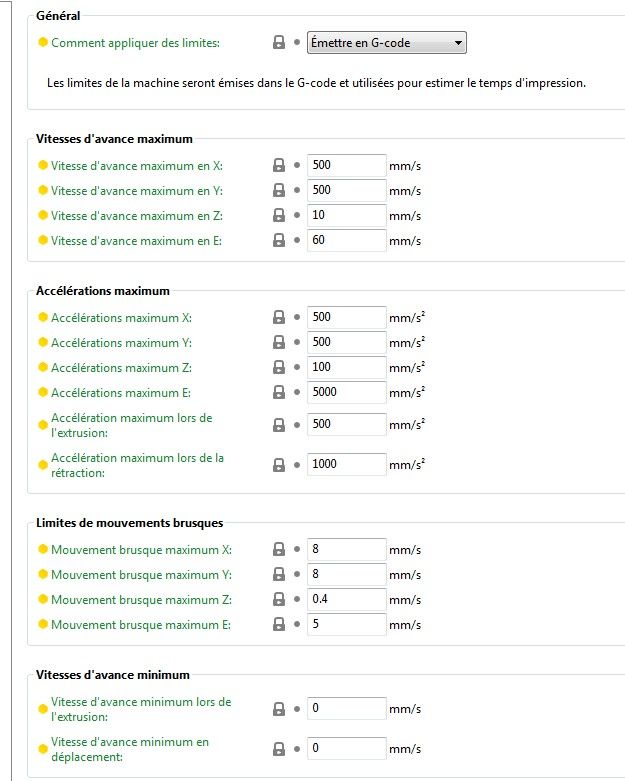
Task: Toggle lock beside Vitesse d'avance maximum en X
Action: 280,165
